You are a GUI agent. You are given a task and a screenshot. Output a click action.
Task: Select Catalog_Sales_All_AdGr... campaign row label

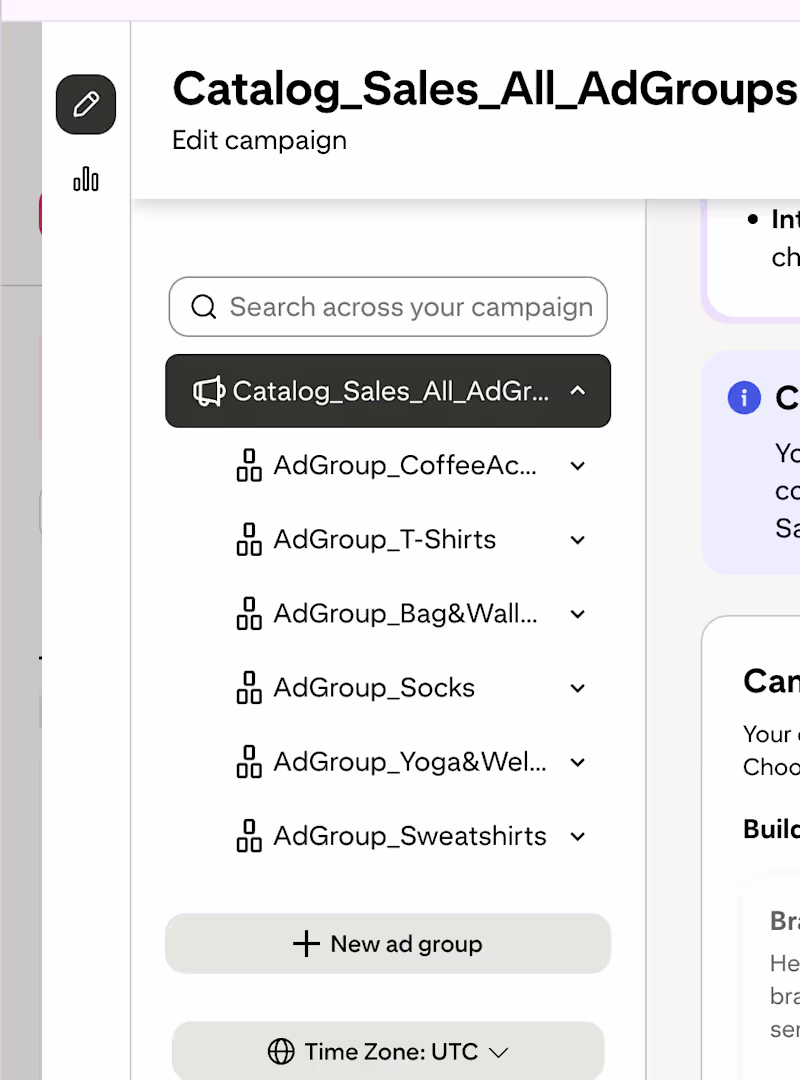point(391,391)
